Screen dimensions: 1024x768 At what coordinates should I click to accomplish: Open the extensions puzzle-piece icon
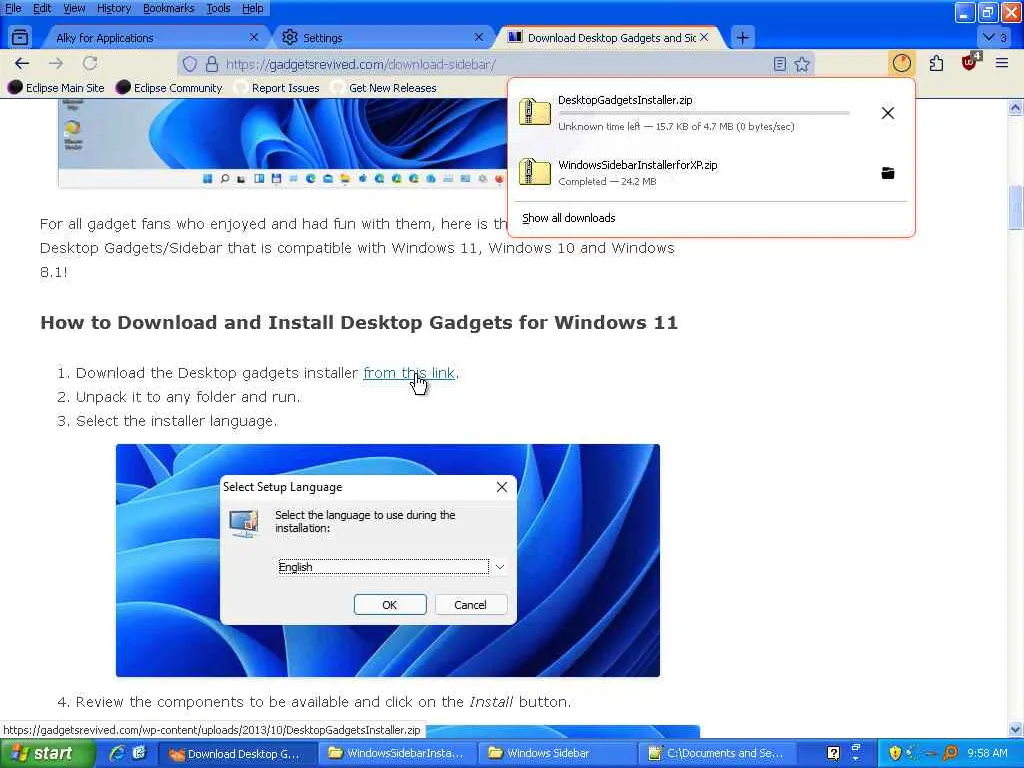pyautogui.click(x=936, y=63)
